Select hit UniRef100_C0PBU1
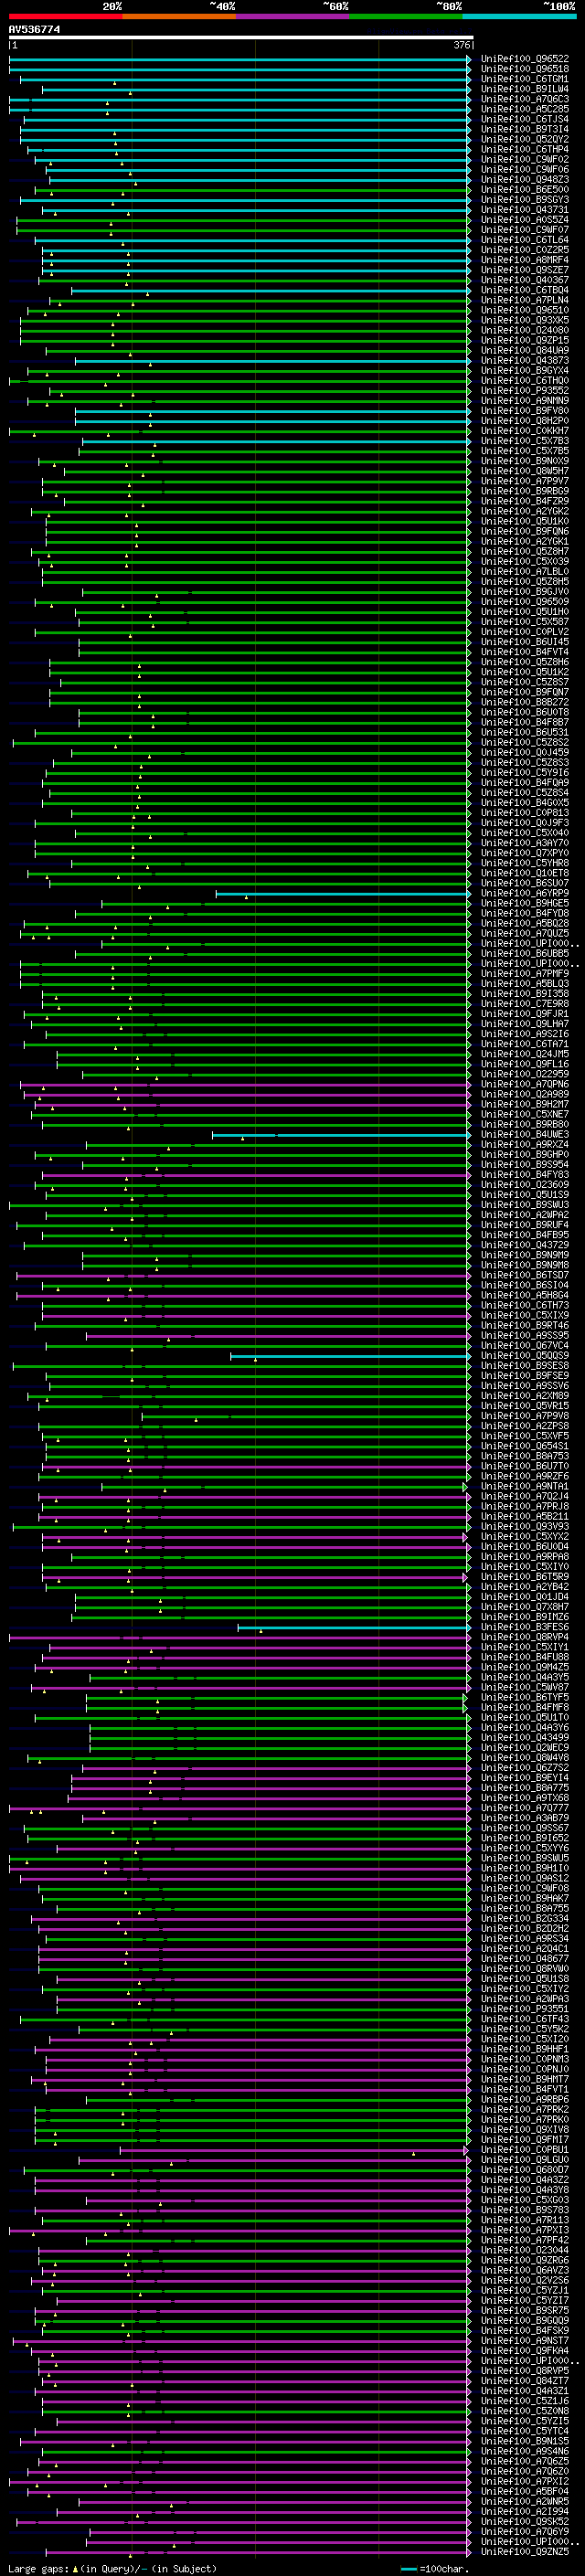This screenshot has width=585, height=2576. 525,2150
